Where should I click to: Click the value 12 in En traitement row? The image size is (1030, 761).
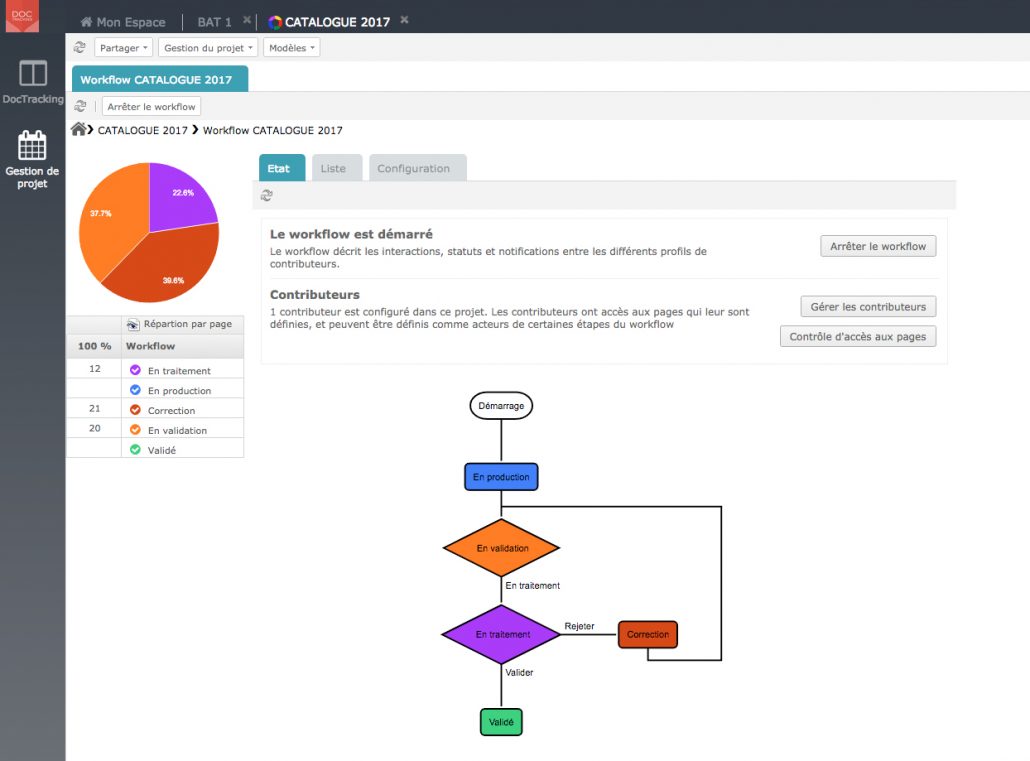95,368
